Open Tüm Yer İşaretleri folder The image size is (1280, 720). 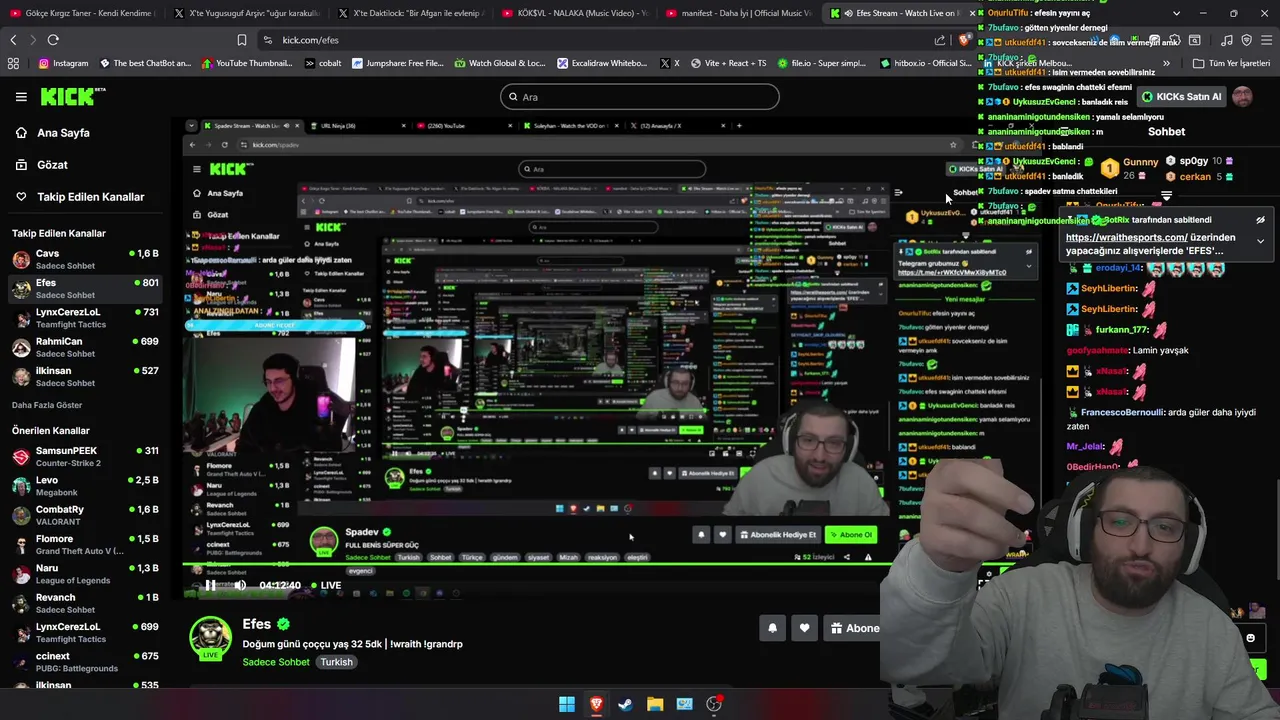(1231, 63)
